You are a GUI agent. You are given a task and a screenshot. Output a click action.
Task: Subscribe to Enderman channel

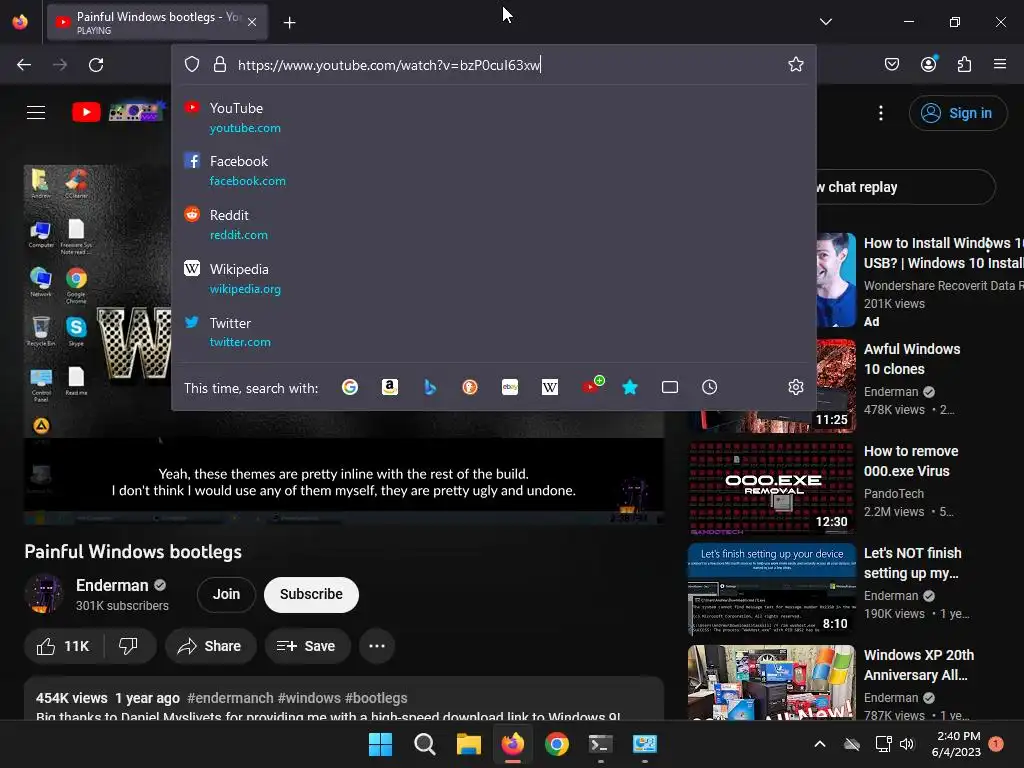[312, 594]
